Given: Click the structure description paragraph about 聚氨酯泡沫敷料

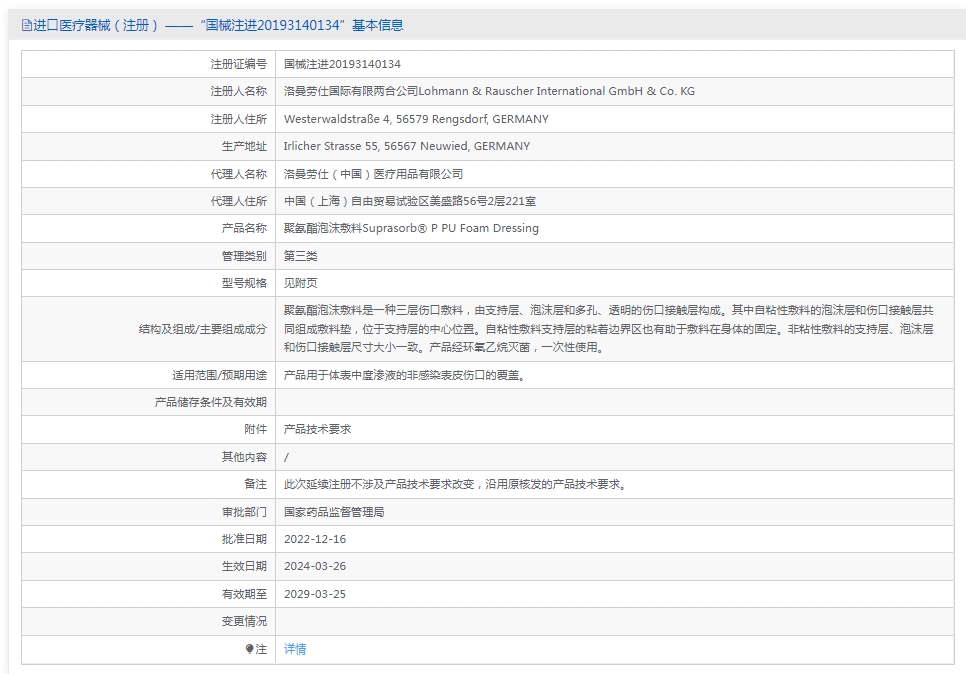Looking at the screenshot, I should click(x=609, y=329).
